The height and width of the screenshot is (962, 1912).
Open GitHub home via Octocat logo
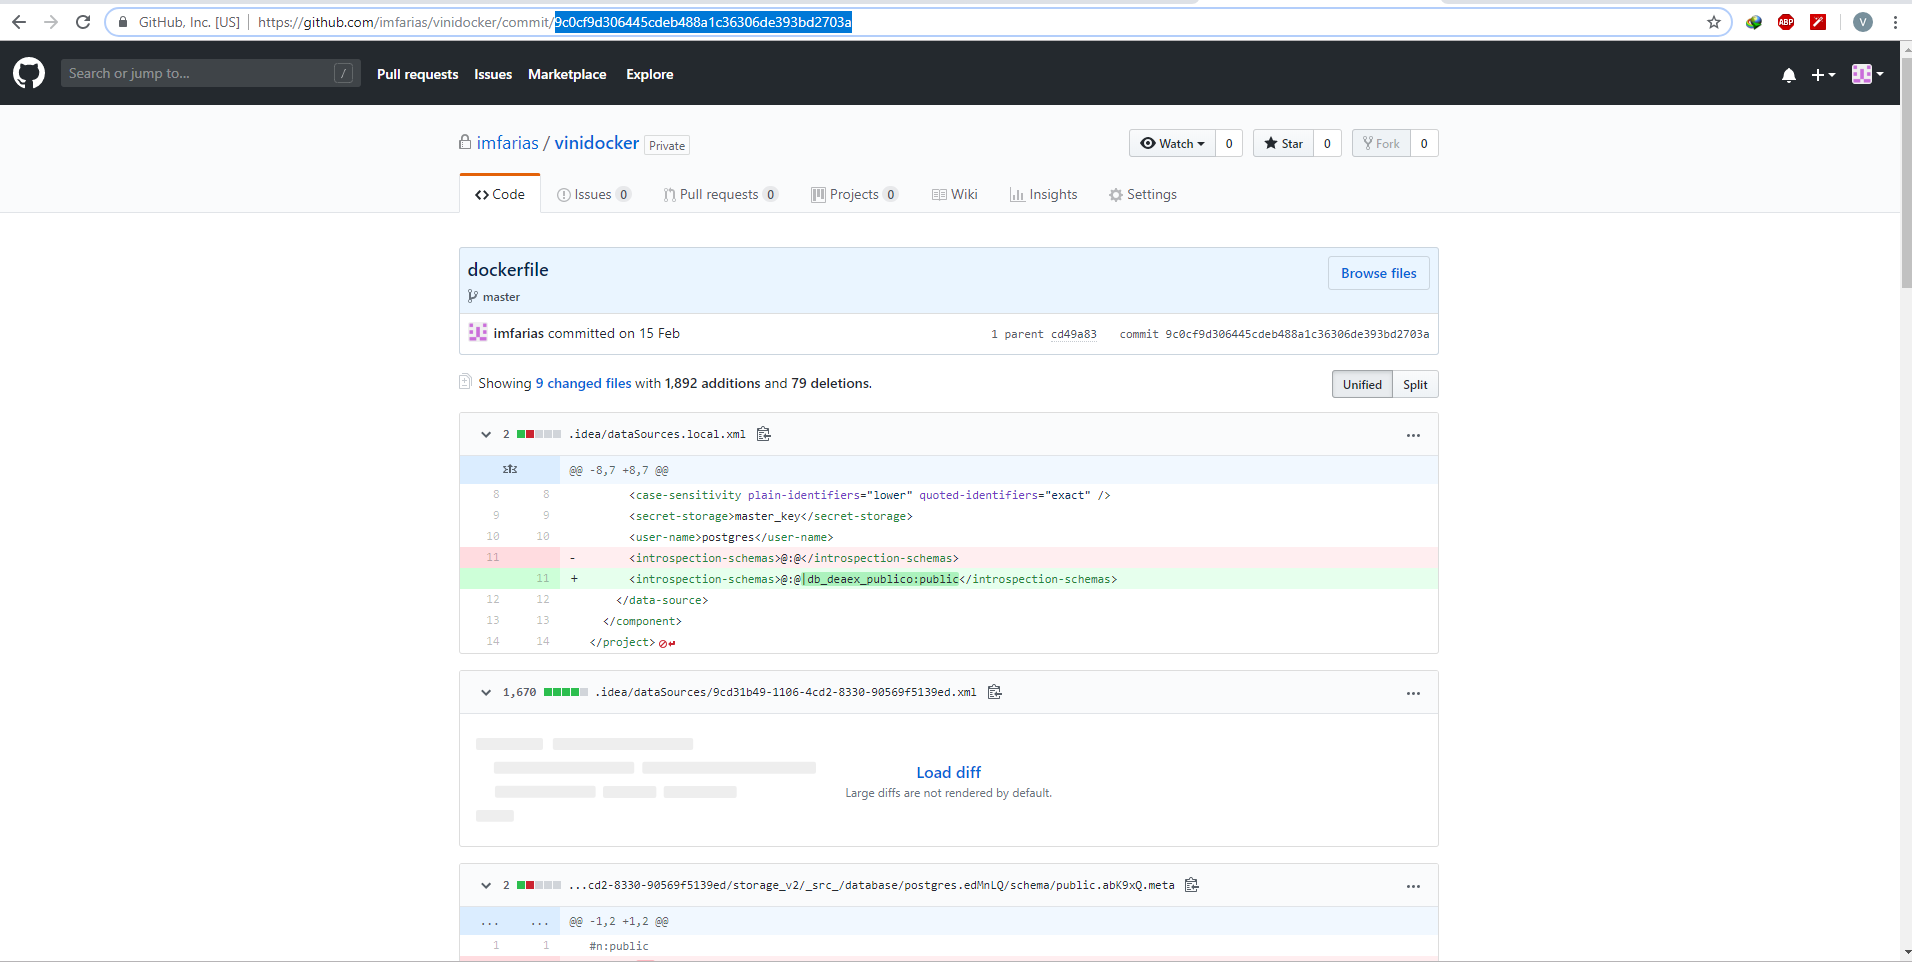29,73
